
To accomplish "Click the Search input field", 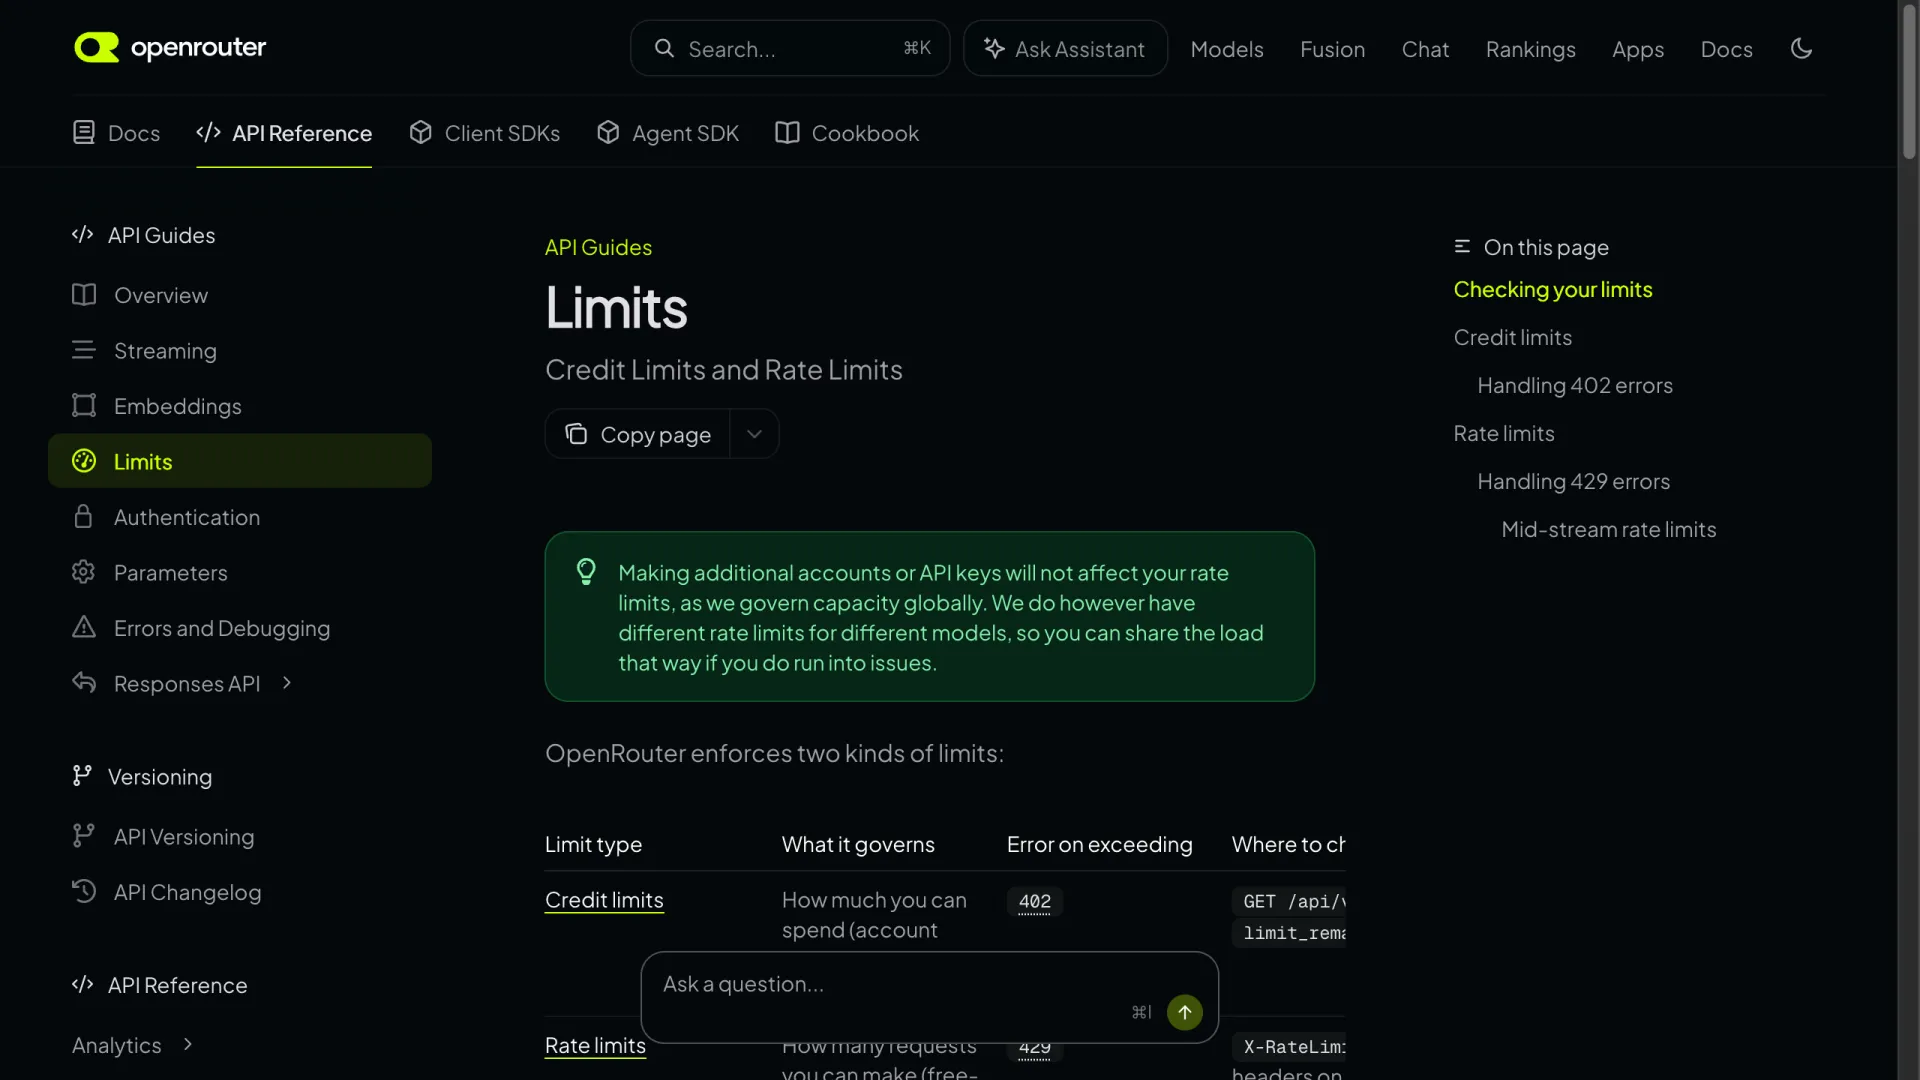I will [x=790, y=48].
